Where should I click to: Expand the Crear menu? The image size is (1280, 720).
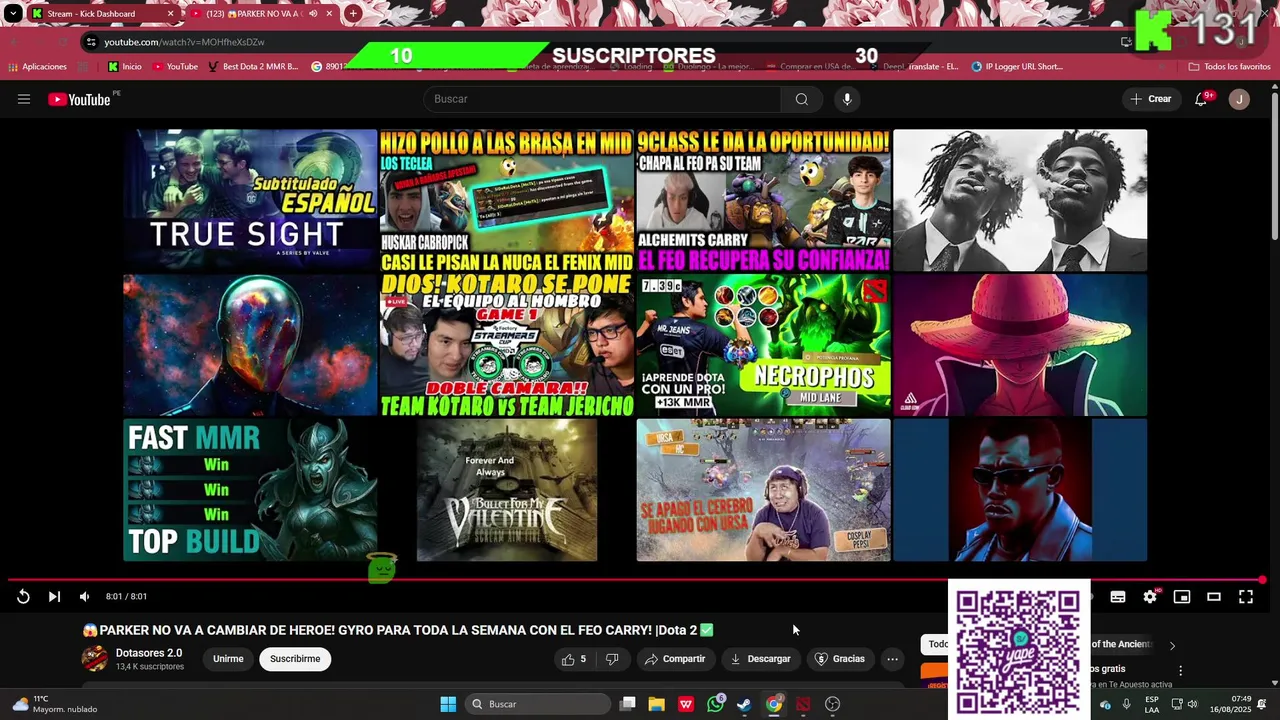1151,99
